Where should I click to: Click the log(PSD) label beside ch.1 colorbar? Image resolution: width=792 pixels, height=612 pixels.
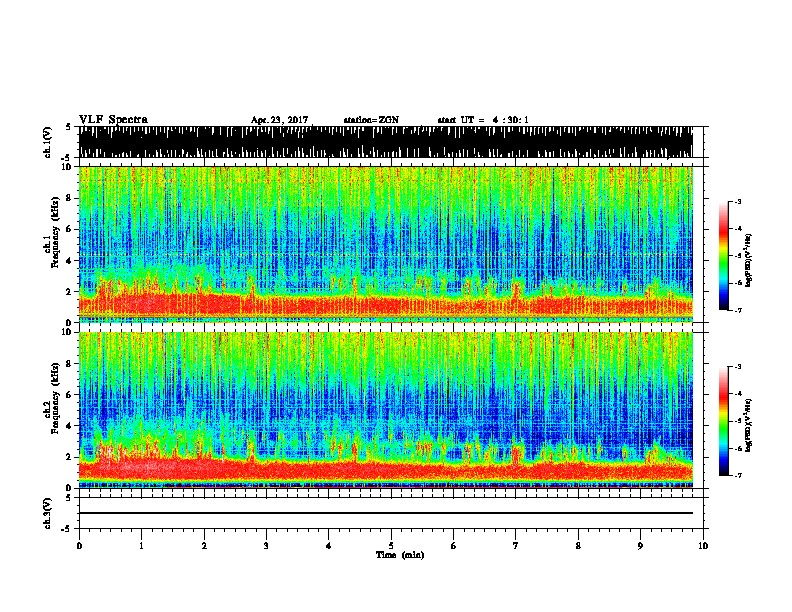748,260
